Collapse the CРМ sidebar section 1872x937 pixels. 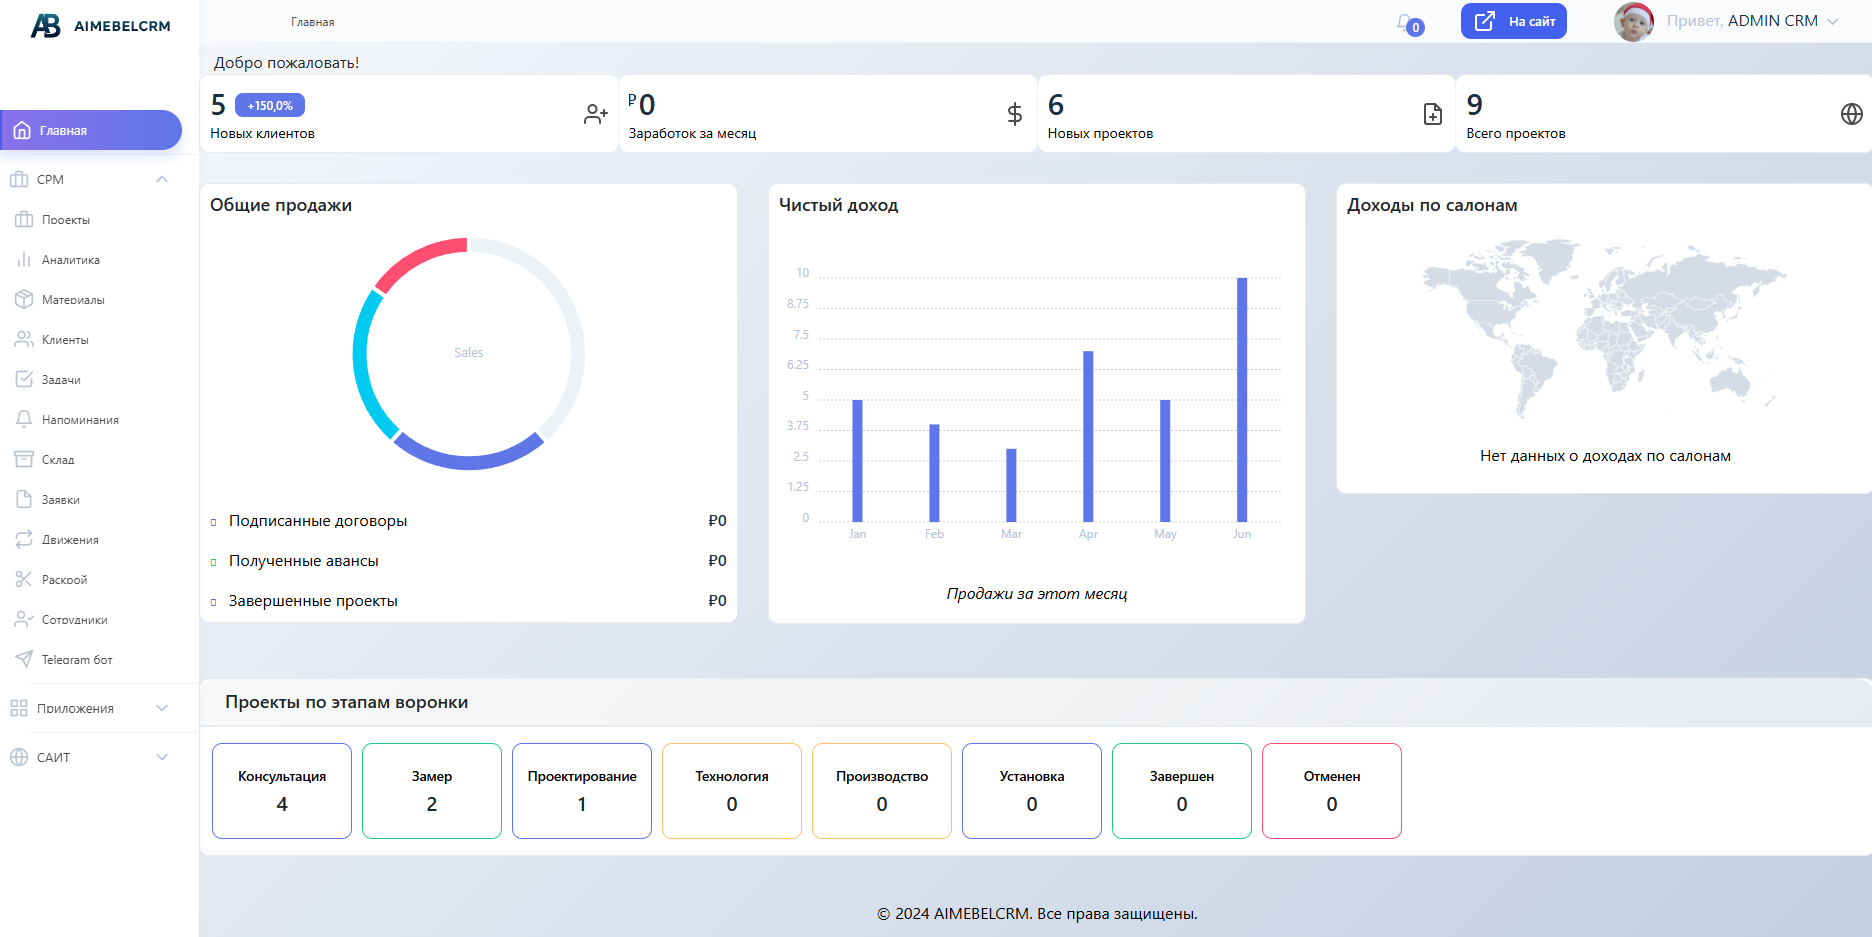162,180
